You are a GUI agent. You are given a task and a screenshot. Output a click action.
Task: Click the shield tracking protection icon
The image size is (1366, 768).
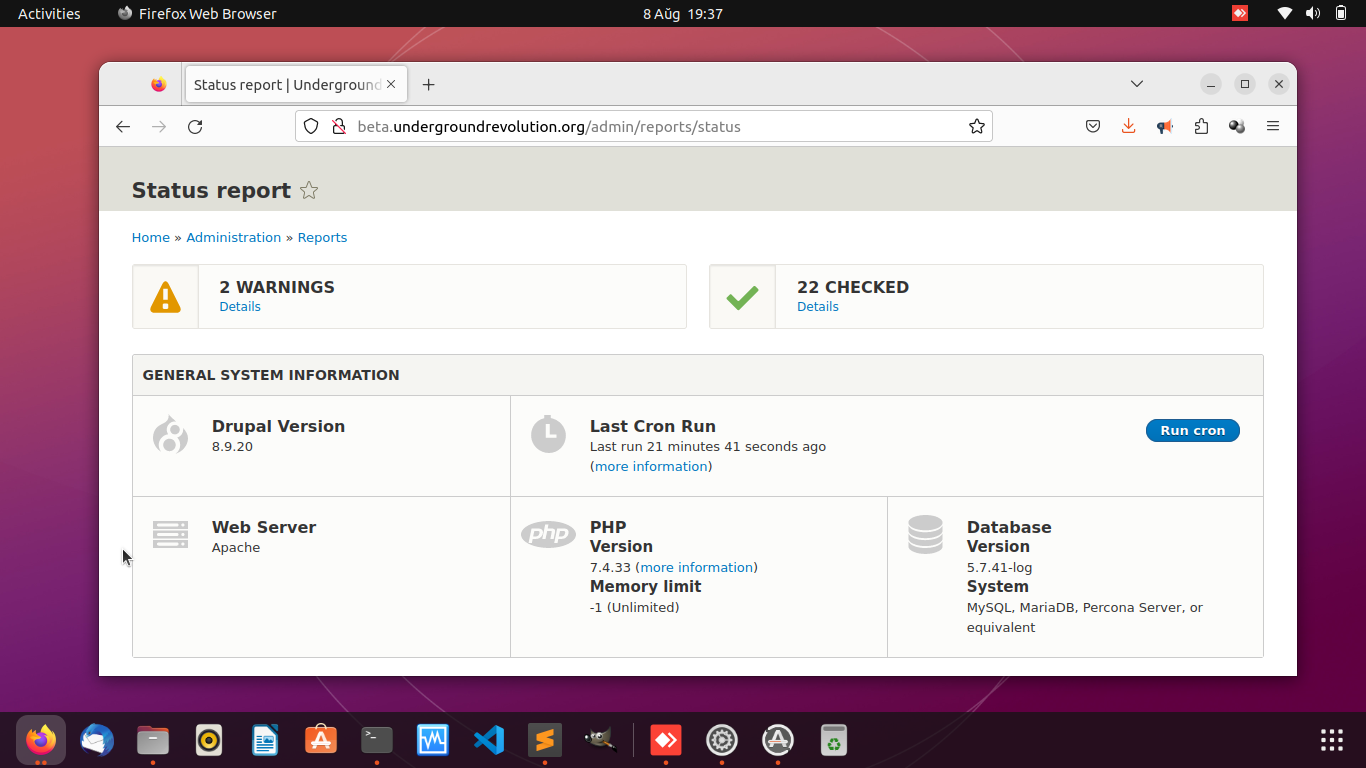pos(311,127)
